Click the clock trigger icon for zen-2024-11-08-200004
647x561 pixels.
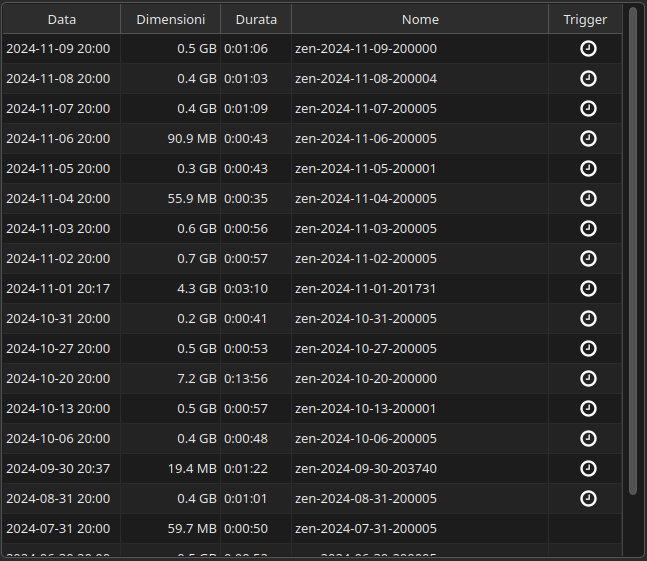tap(588, 78)
